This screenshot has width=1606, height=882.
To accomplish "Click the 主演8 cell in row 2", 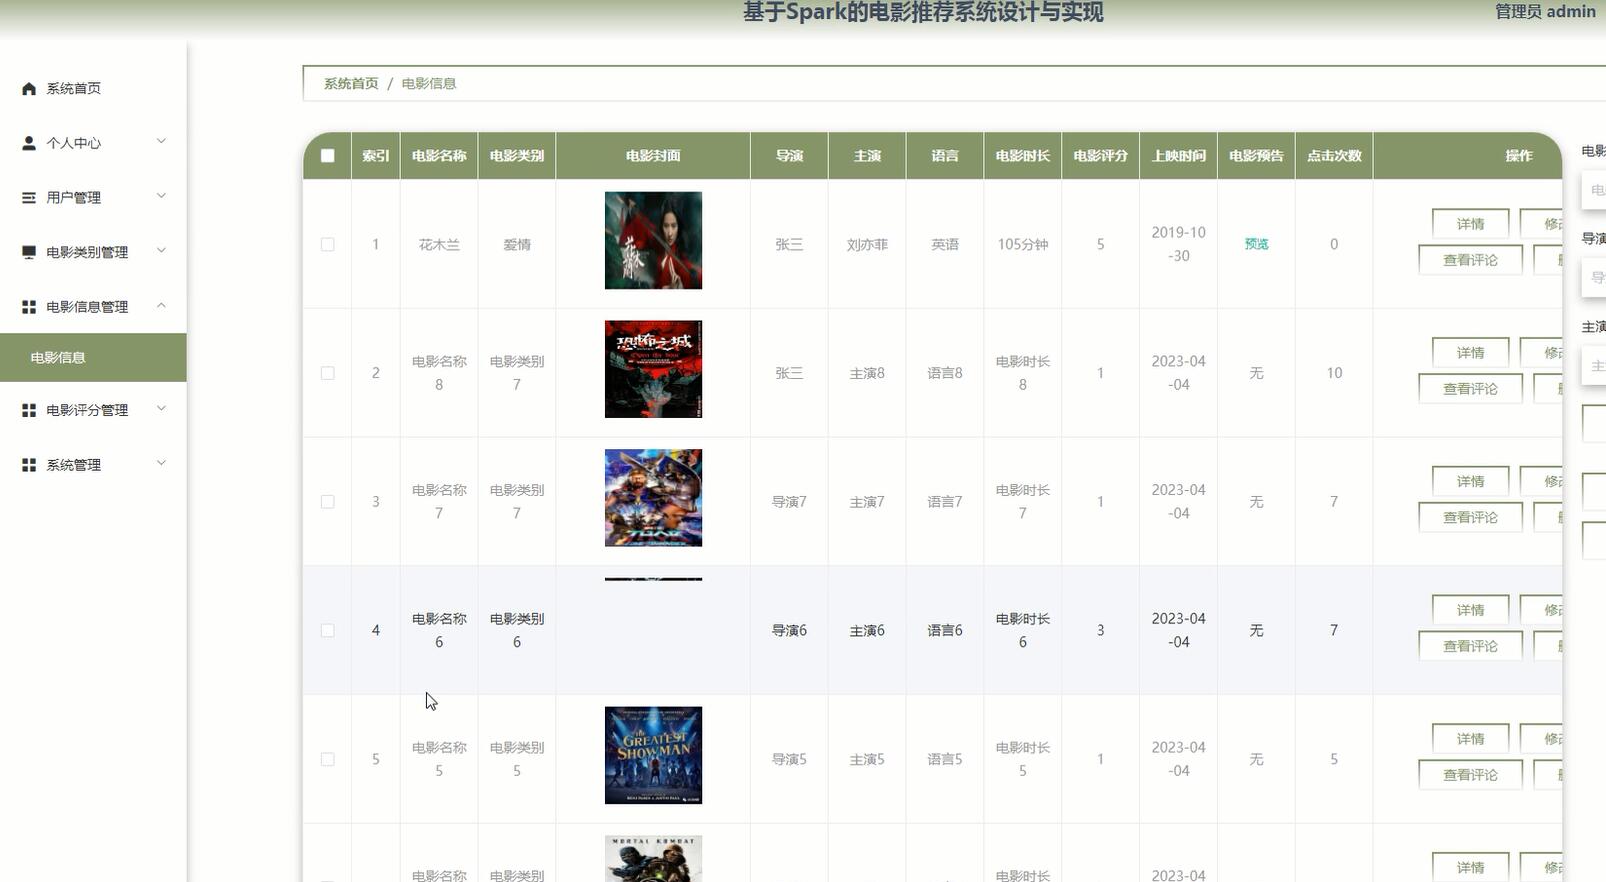I will (867, 373).
